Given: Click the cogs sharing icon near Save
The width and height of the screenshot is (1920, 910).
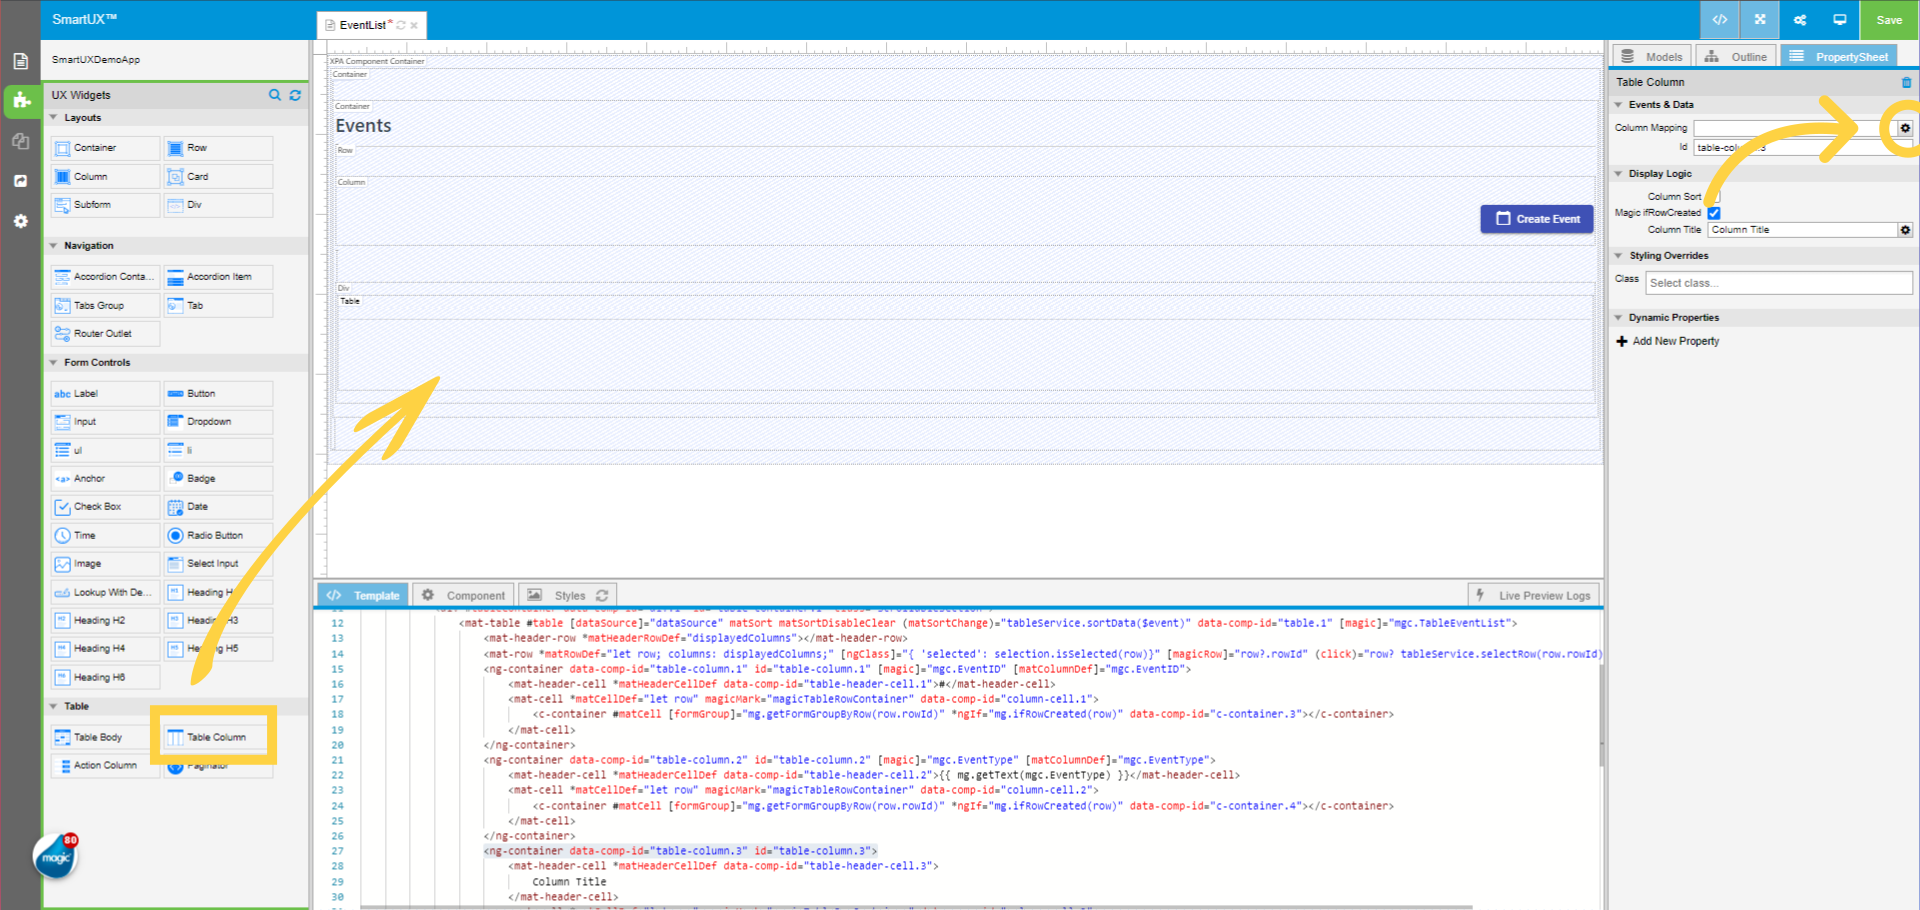Looking at the screenshot, I should tap(1799, 19).
